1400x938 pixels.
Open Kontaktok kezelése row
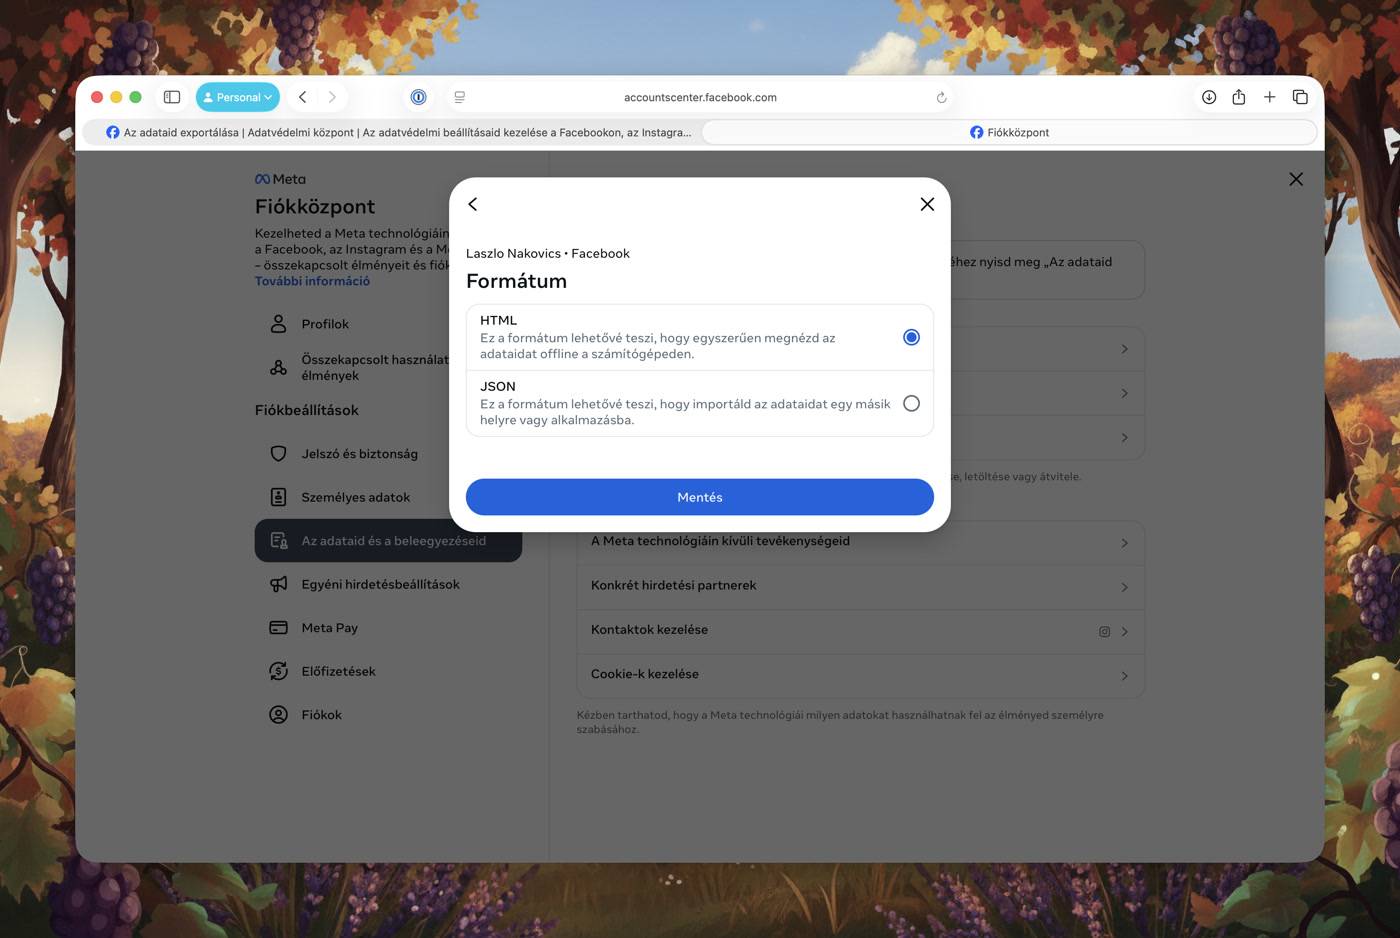[x=860, y=631]
